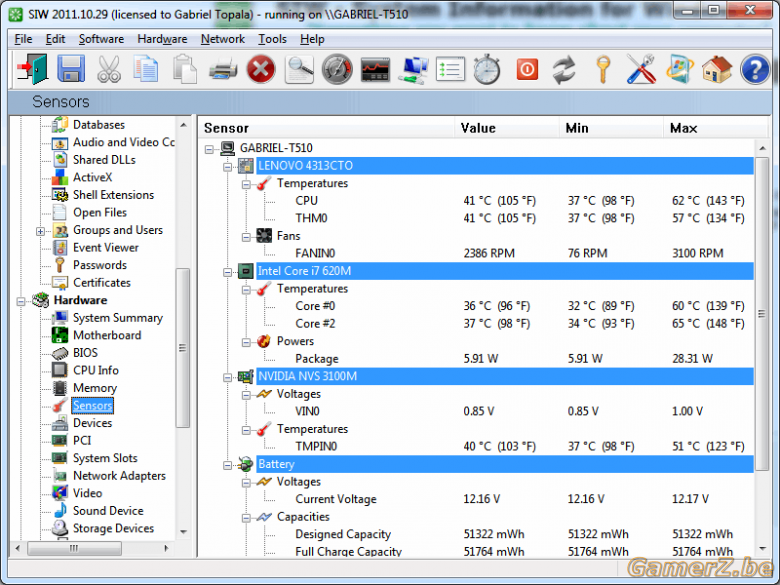The height and width of the screenshot is (585, 780).
Task: Click the Home house icon
Action: (717, 69)
